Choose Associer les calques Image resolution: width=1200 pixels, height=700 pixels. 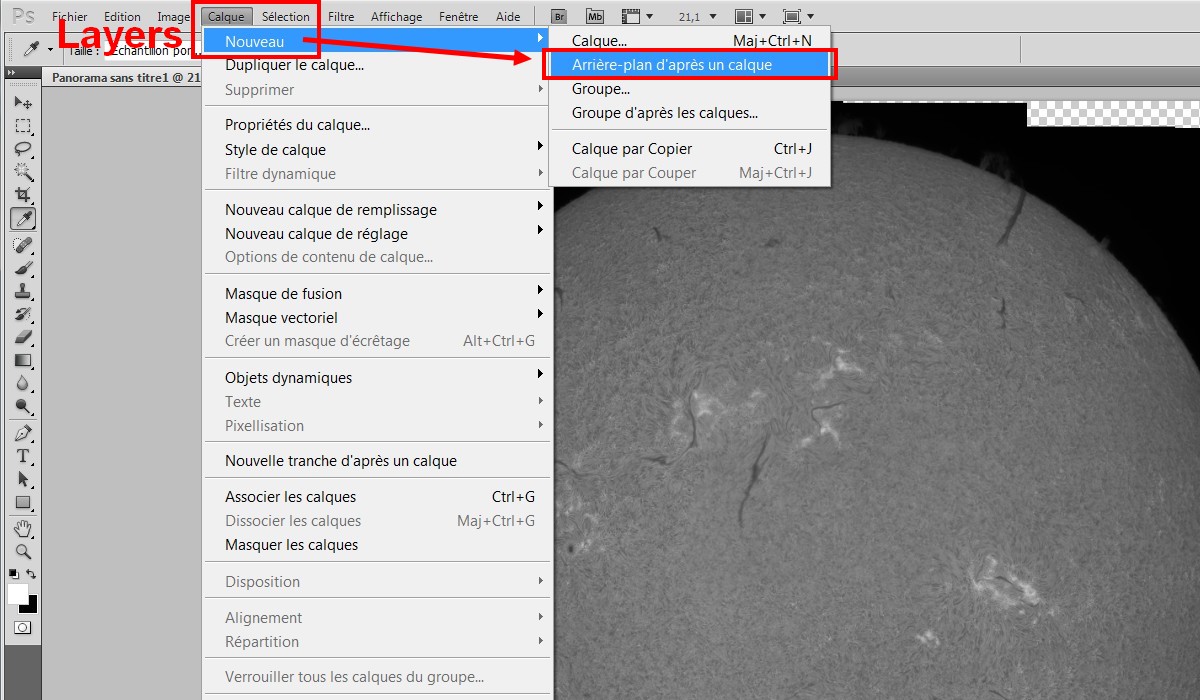(377, 496)
